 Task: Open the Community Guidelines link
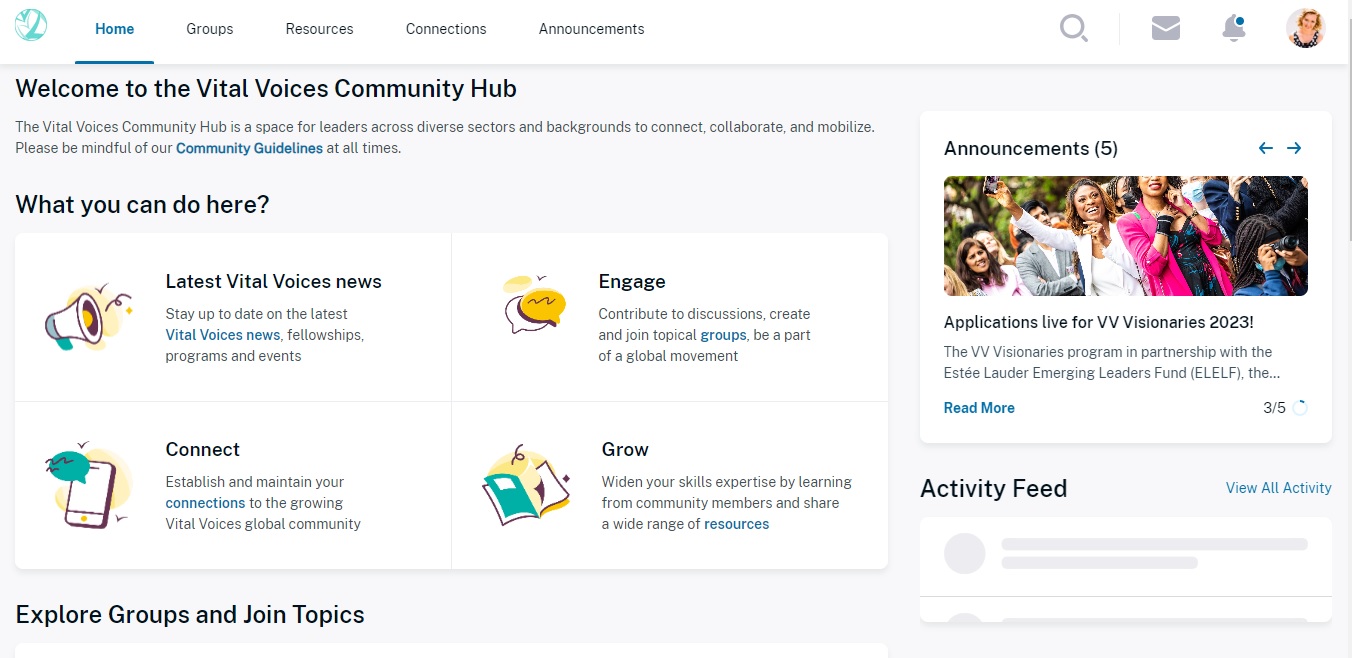[x=249, y=148]
